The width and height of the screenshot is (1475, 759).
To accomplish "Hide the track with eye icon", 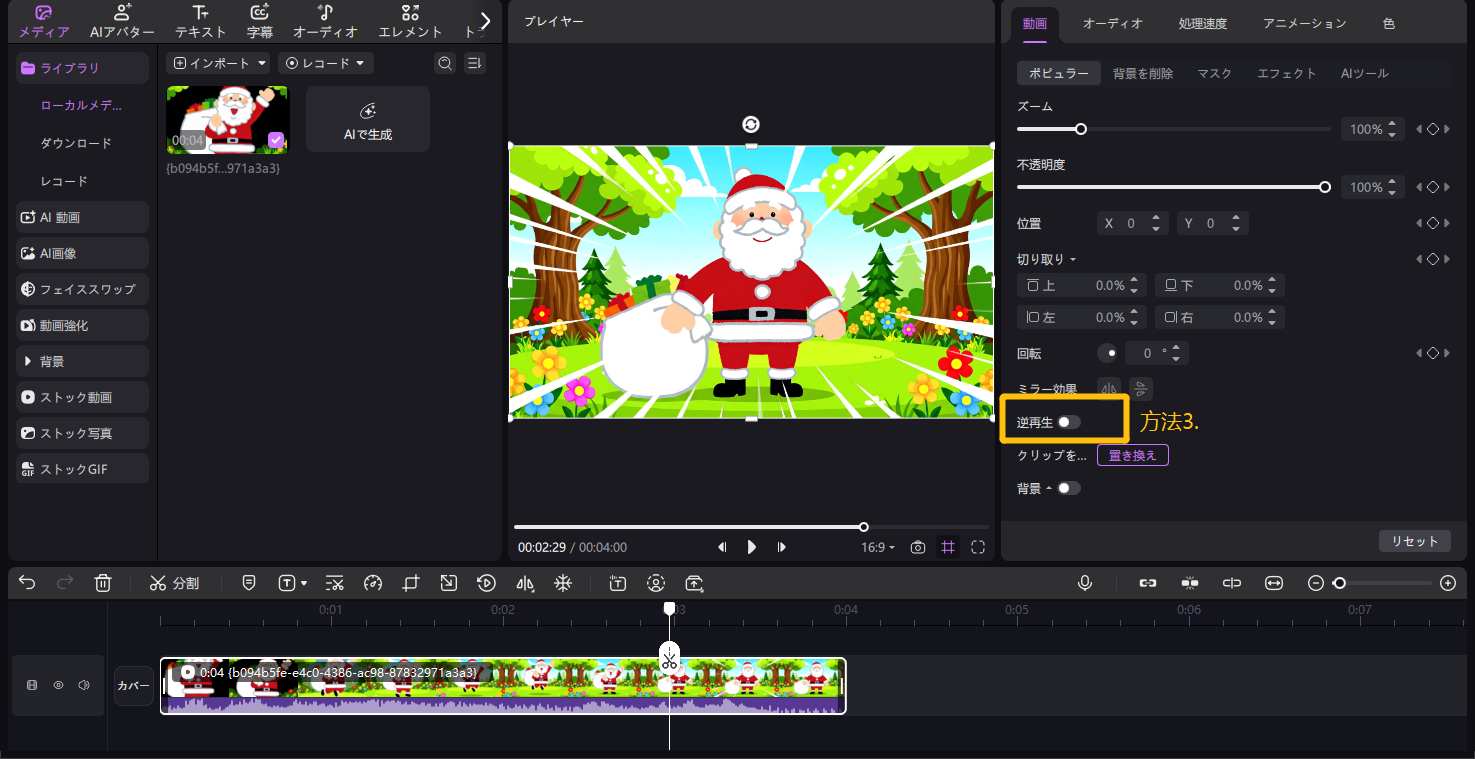I will (58, 685).
